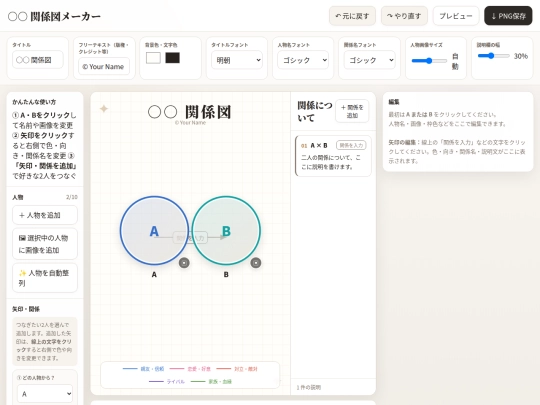Image resolution: width=540 pixels, height=405 pixels.
Task: Click 選択中の人物に画像を追加 button
Action: [45, 244]
